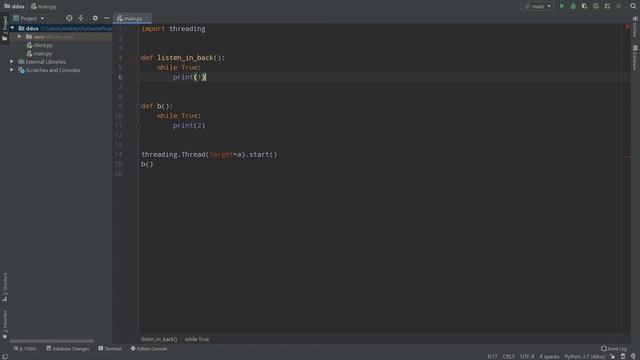Expand Scratches and Consoles node
Screen dimensions: 640x360
(12, 70)
